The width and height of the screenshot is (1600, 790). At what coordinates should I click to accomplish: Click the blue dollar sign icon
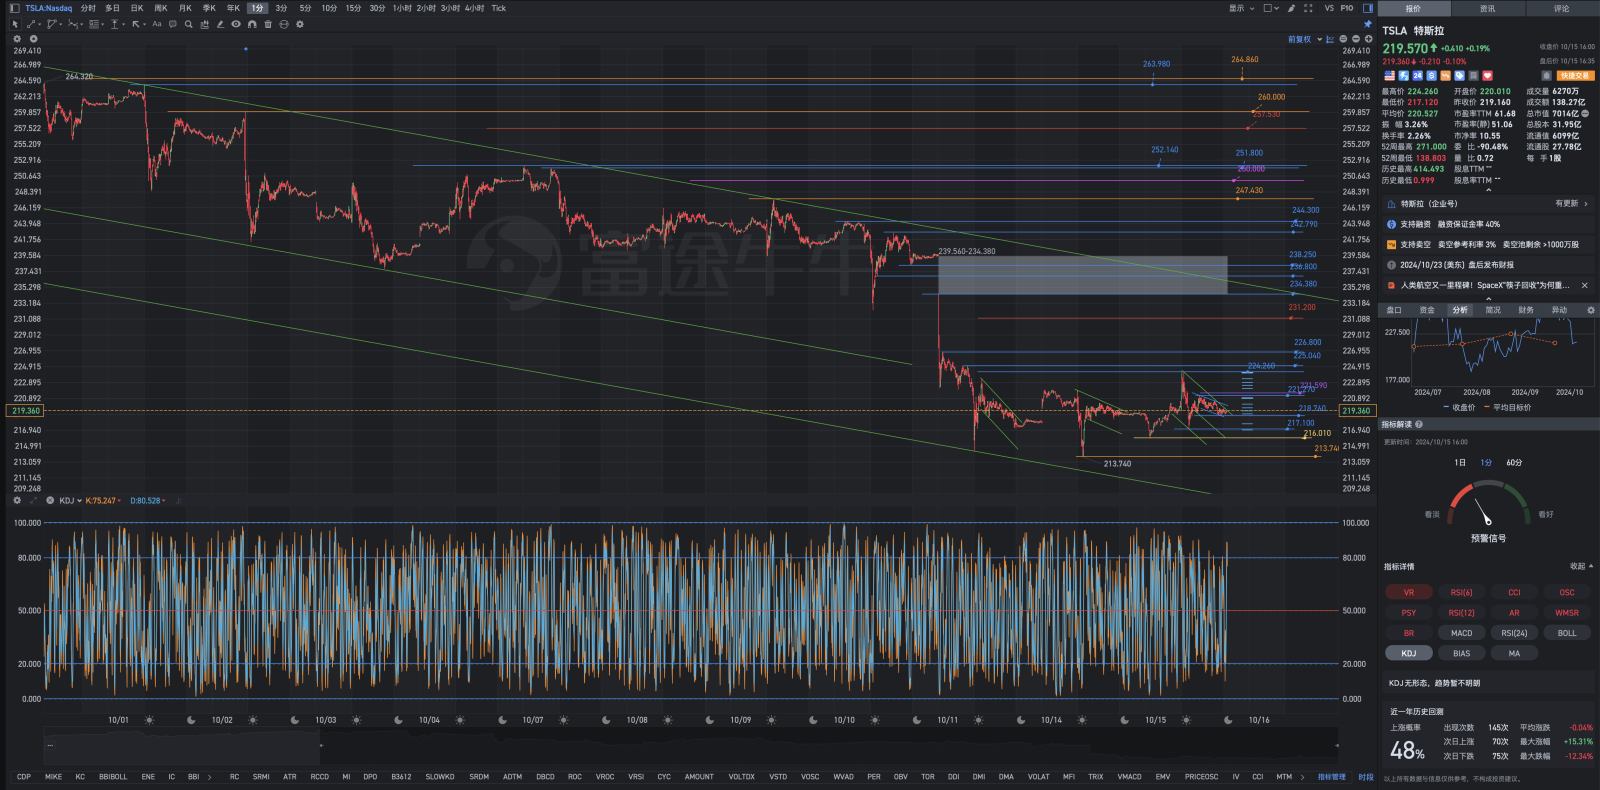coord(1431,76)
